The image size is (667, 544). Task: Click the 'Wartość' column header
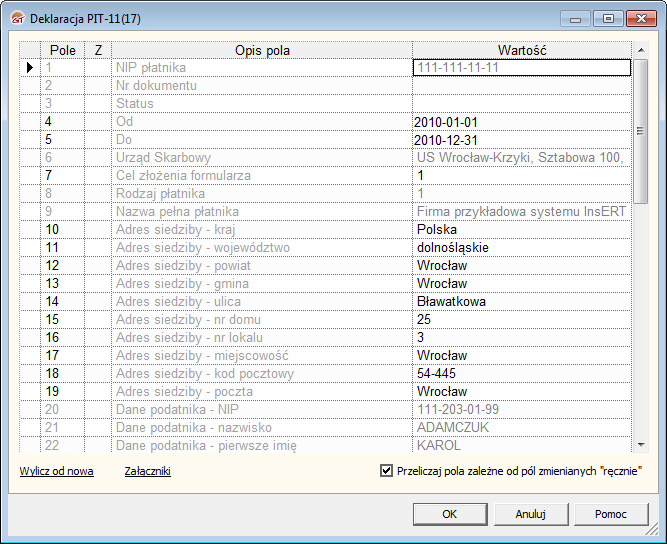[x=521, y=50]
